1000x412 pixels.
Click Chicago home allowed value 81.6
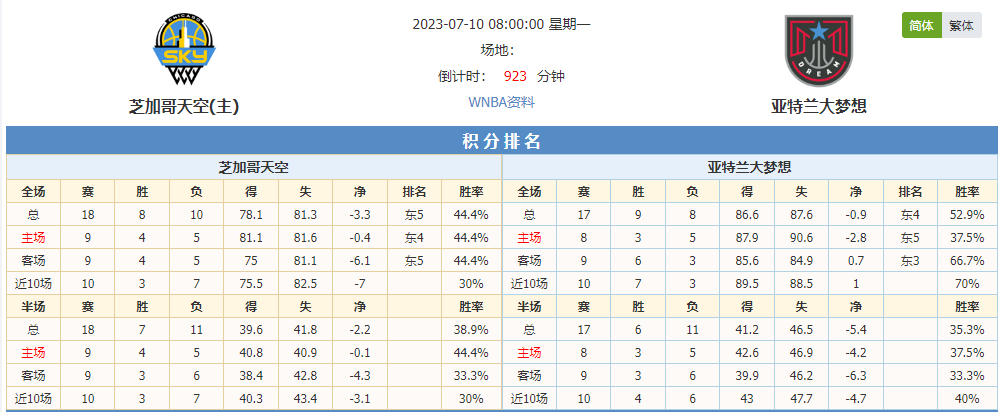305,238
